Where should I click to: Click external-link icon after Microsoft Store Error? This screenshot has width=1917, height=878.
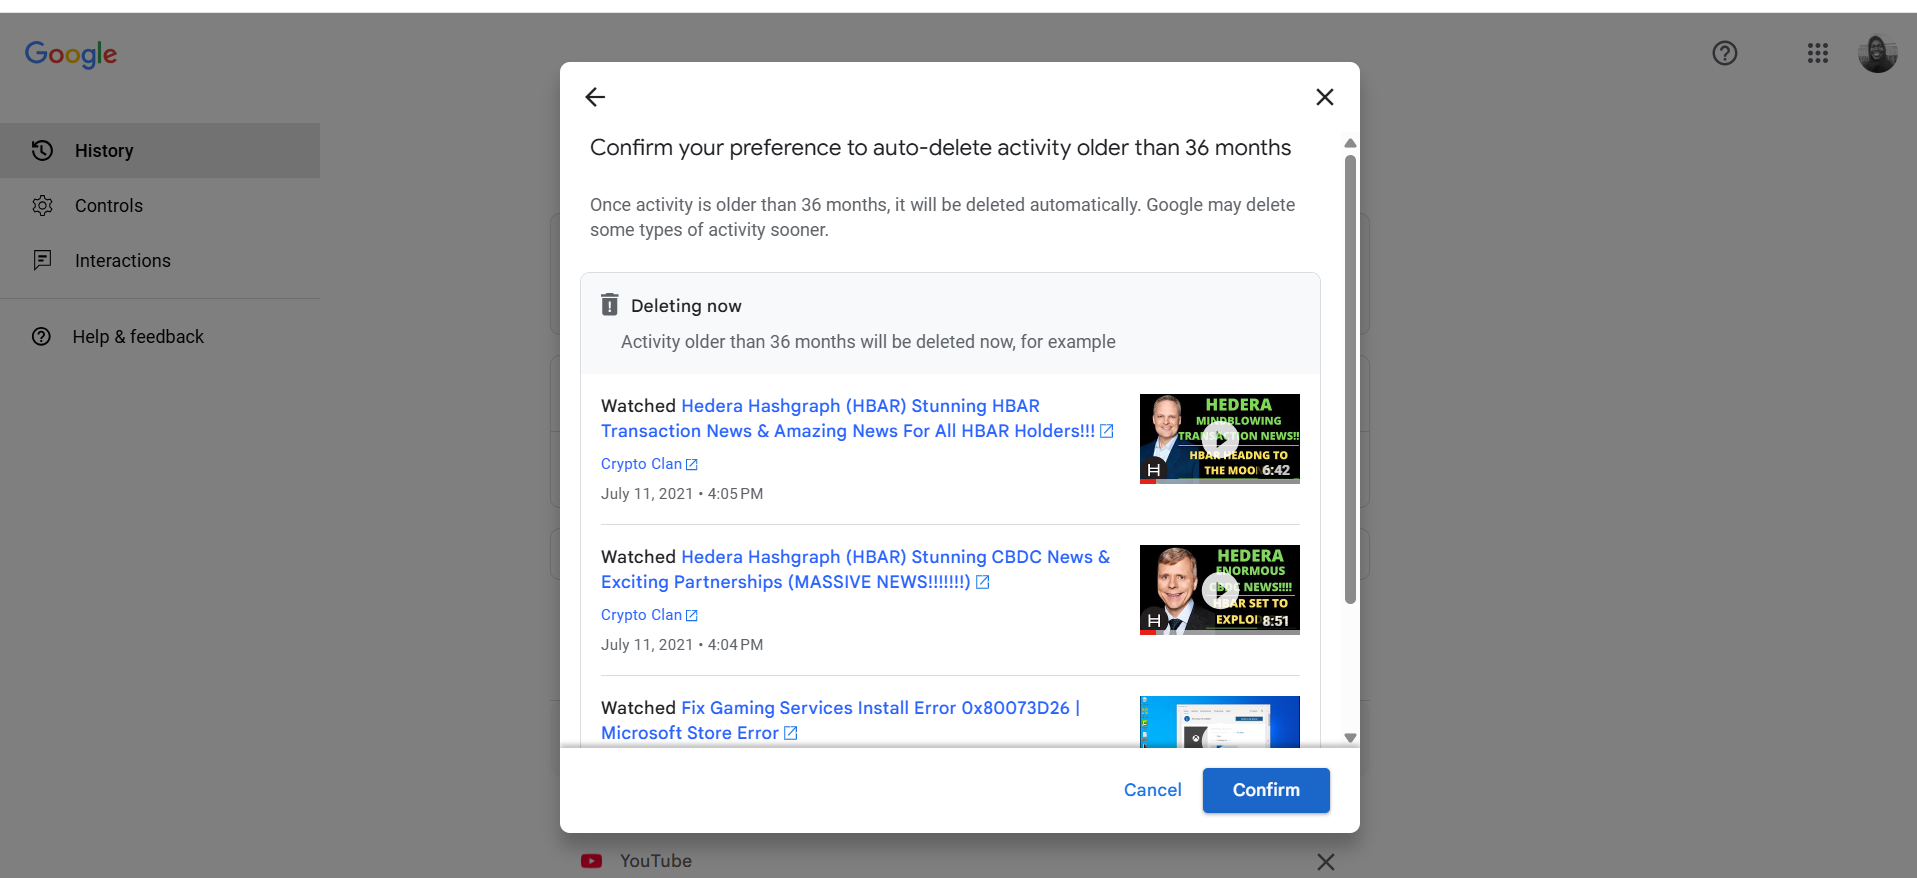click(790, 733)
